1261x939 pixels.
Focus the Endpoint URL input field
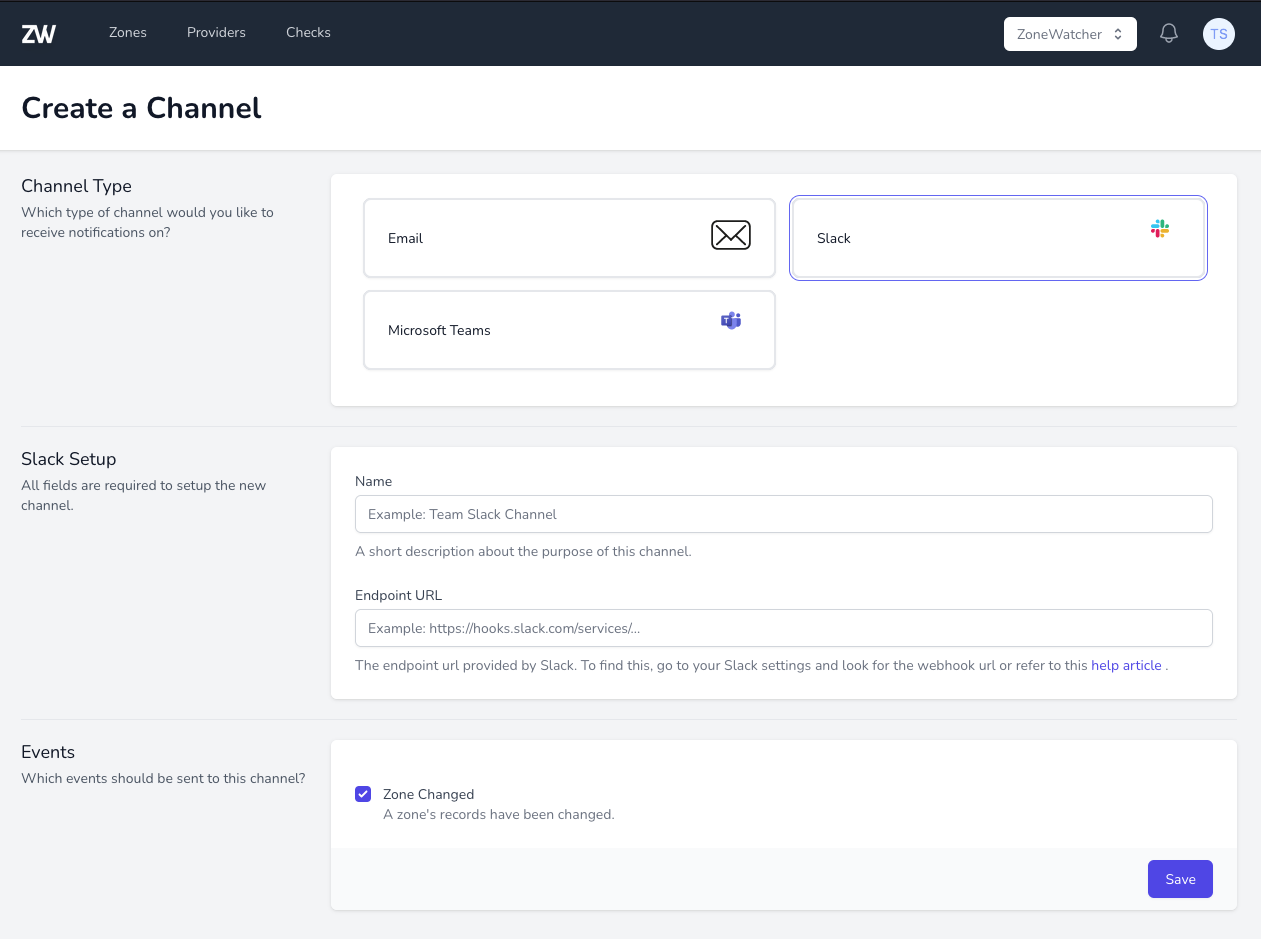[783, 628]
